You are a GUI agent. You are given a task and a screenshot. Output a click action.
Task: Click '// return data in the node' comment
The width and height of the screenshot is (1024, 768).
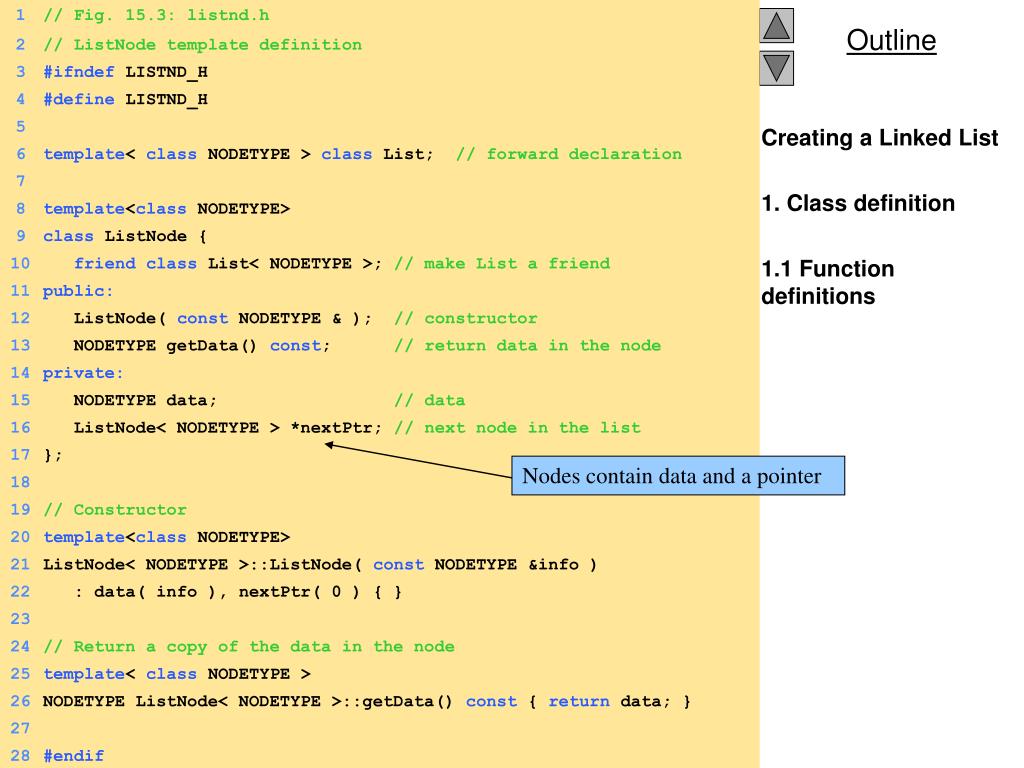[x=528, y=345]
